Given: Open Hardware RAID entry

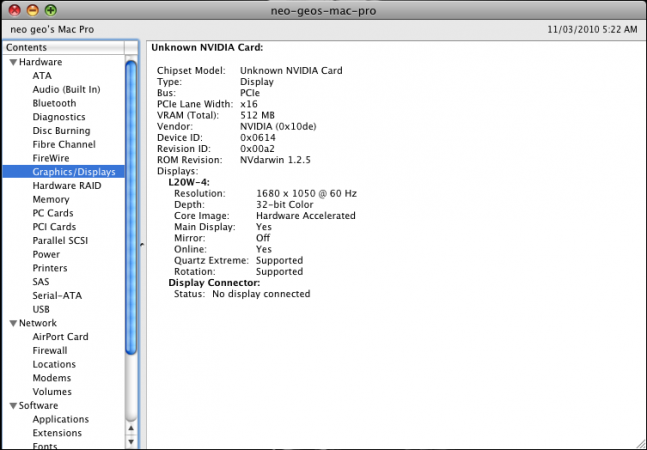Looking at the screenshot, I should tap(67, 186).
